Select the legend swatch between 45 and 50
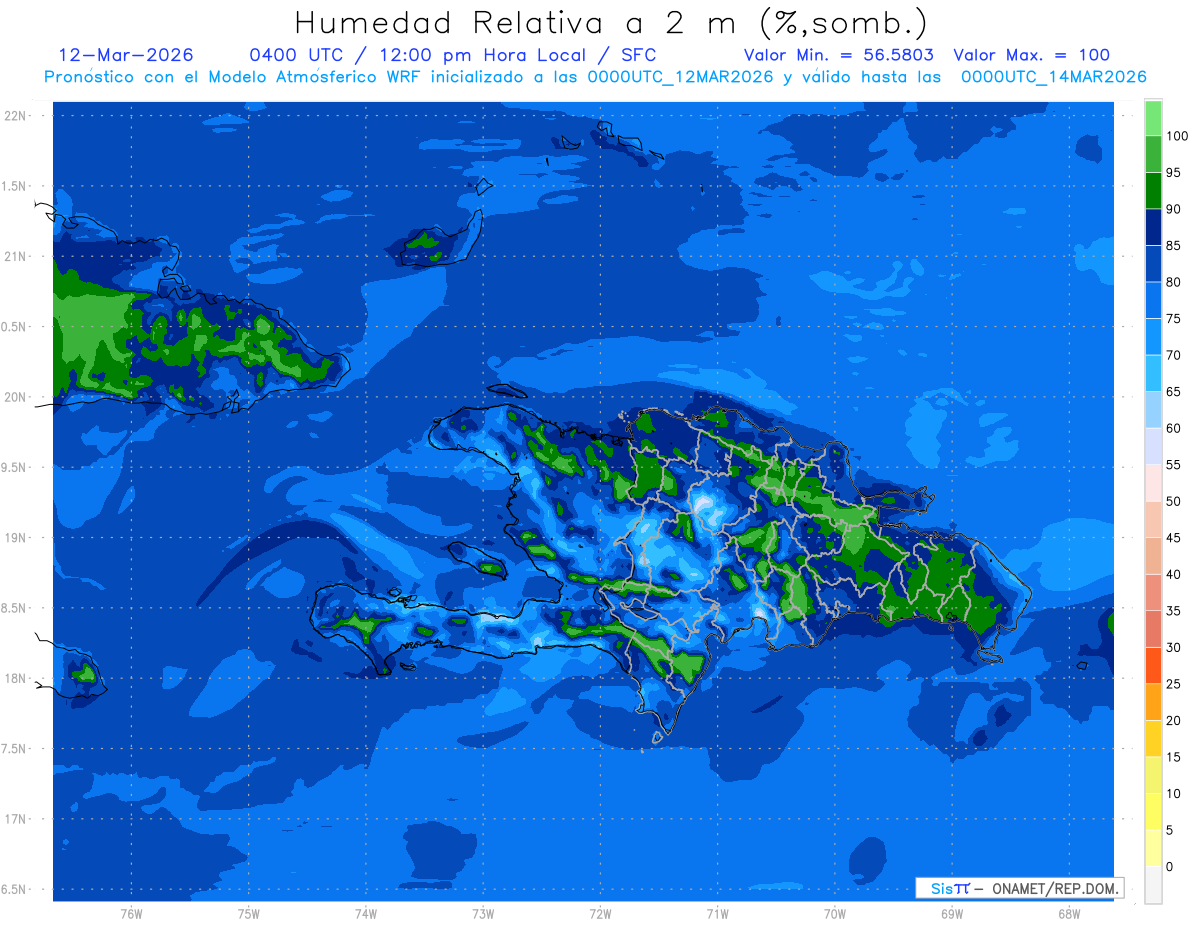Viewport: 1200px width, 927px height. tap(1153, 520)
